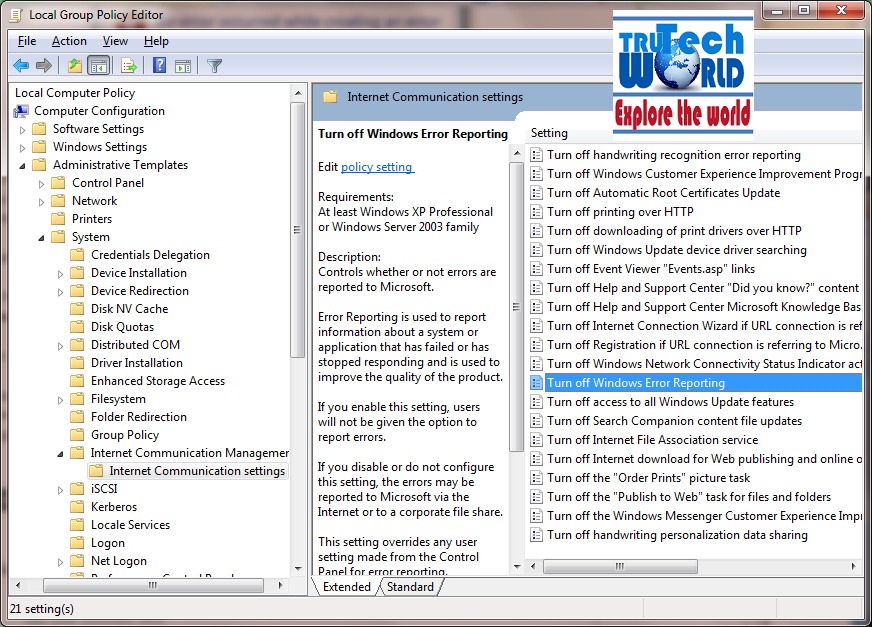Switch to the Standard tab
This screenshot has height=627, width=872.
pos(410,587)
